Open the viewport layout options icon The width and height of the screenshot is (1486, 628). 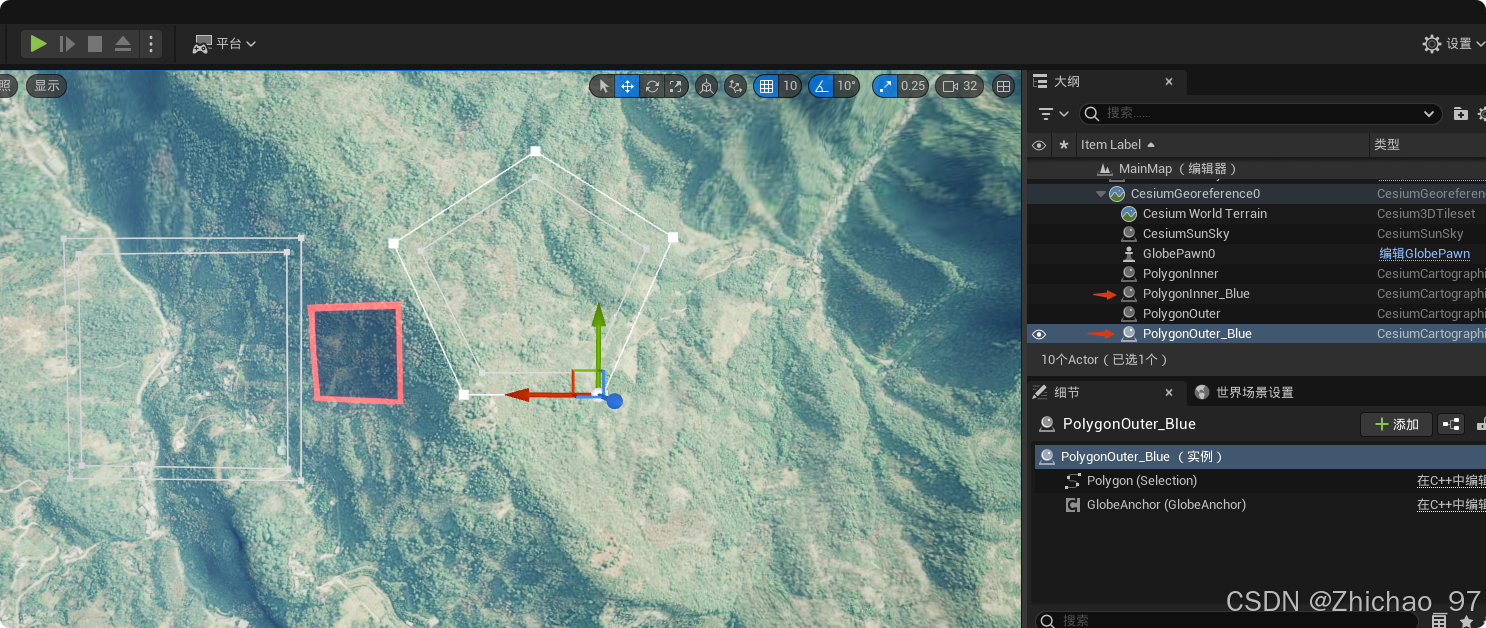tap(1003, 86)
